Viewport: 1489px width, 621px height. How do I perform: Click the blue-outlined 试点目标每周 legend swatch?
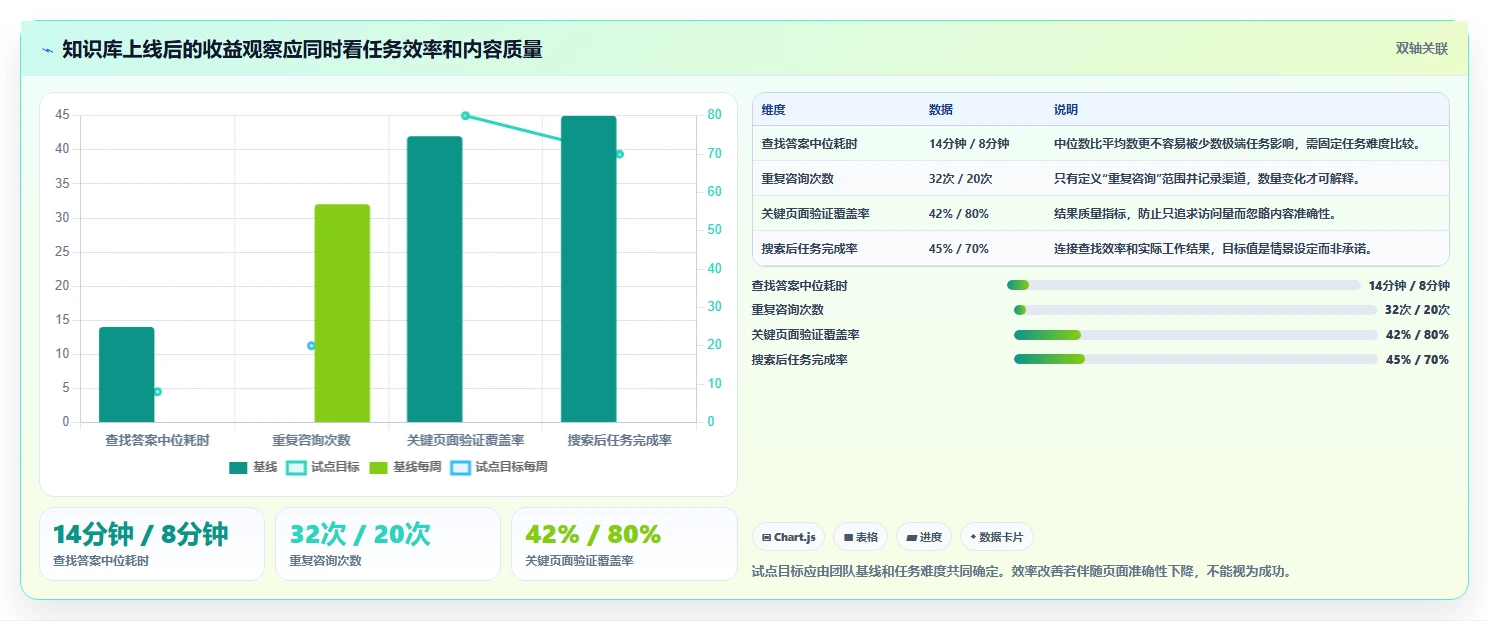(x=460, y=467)
